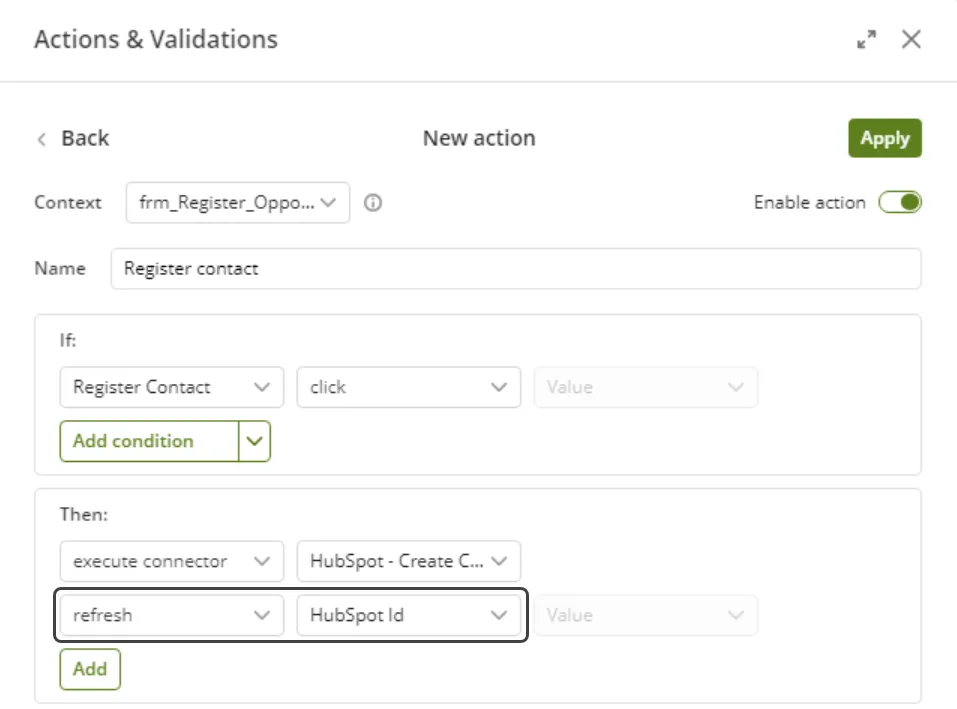The width and height of the screenshot is (957, 709).
Task: Expand the Actions & Validations panel
Action: (x=866, y=40)
